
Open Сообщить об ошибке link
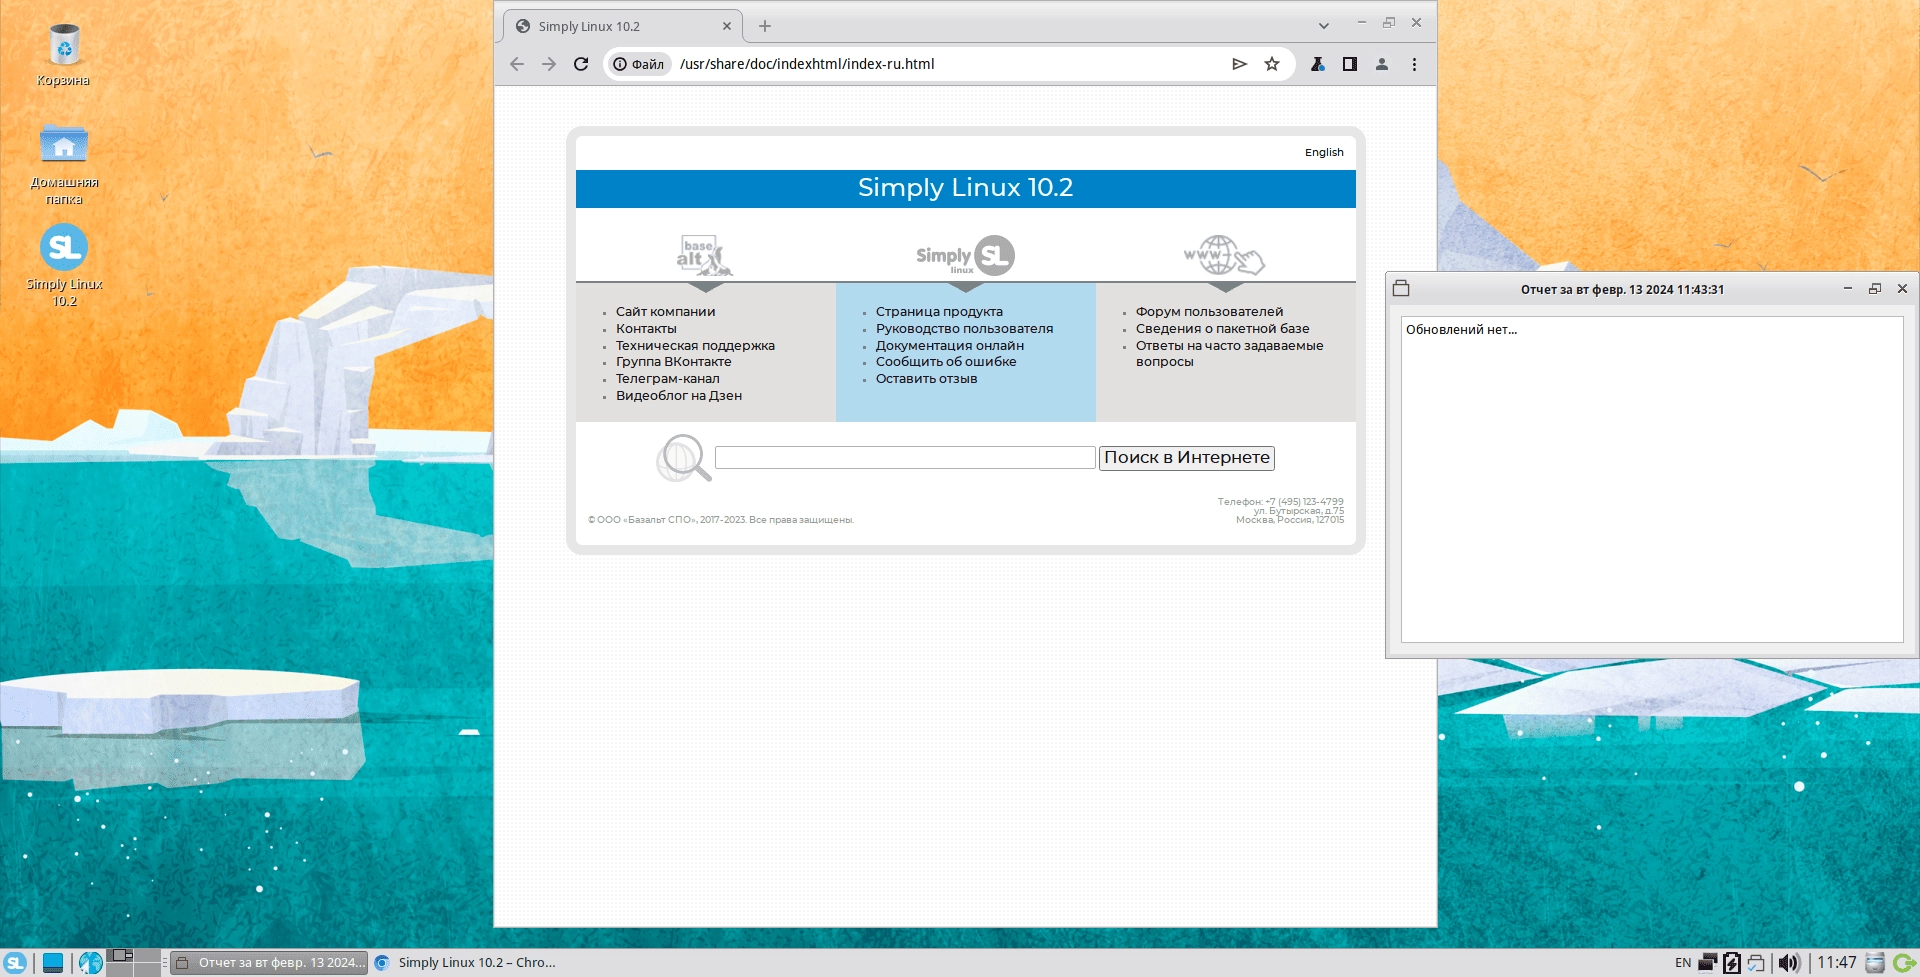[x=946, y=362]
